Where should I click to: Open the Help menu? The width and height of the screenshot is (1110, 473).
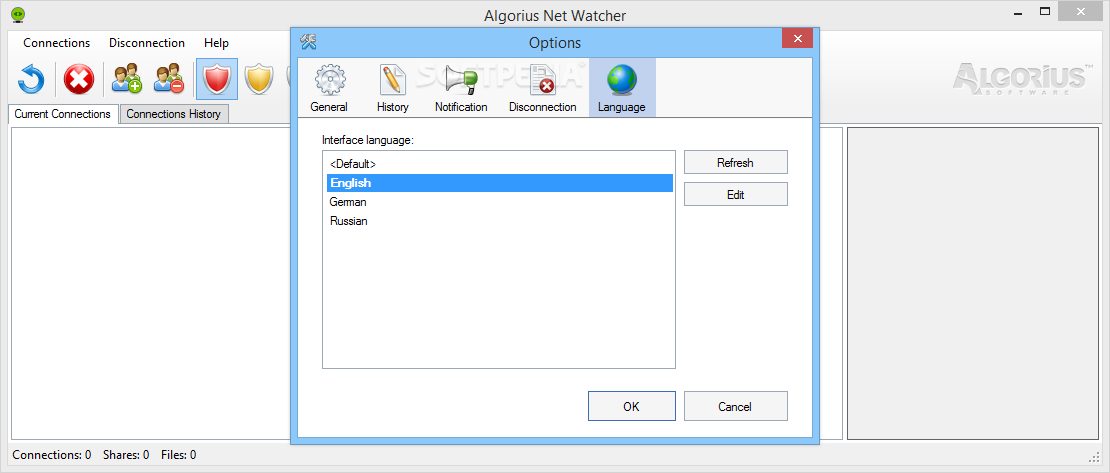tap(217, 43)
